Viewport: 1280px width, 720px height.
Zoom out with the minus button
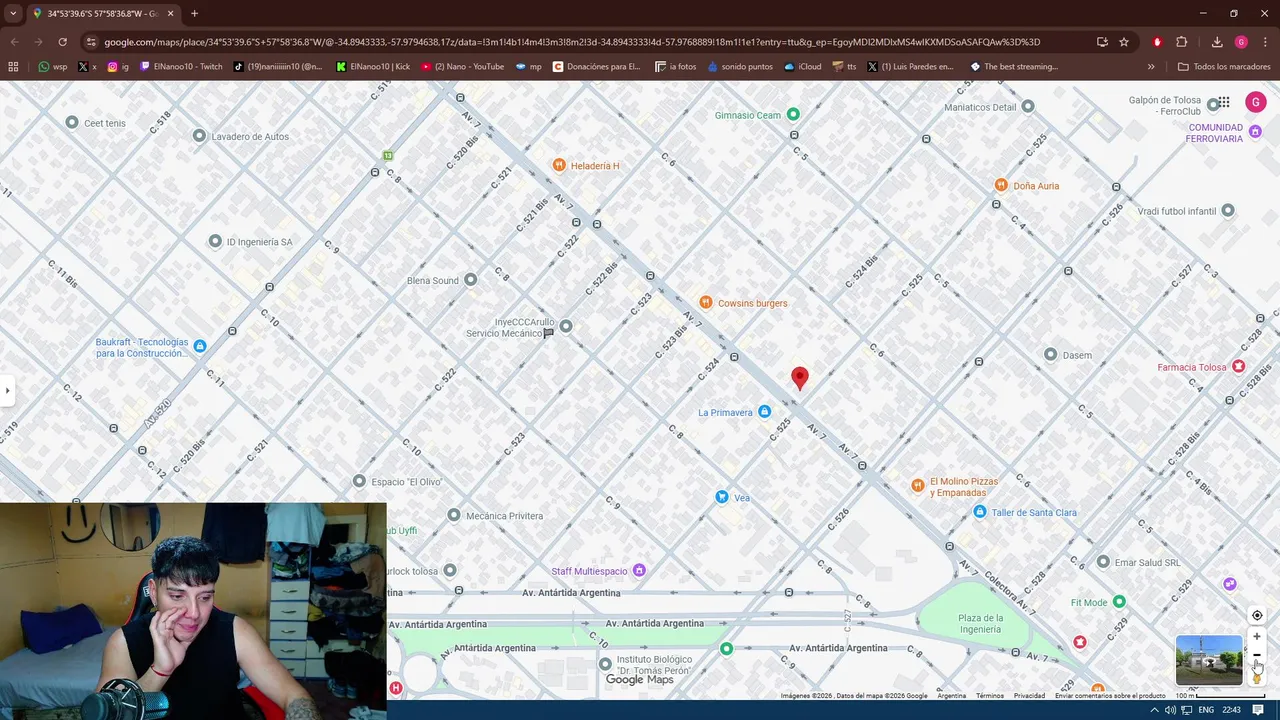point(1257,655)
